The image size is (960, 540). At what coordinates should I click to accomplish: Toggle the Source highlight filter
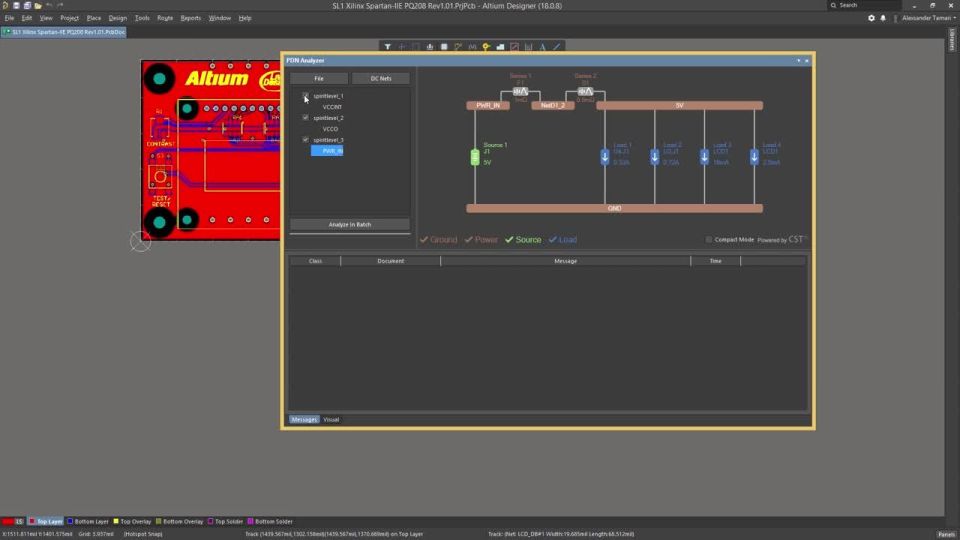(x=523, y=239)
